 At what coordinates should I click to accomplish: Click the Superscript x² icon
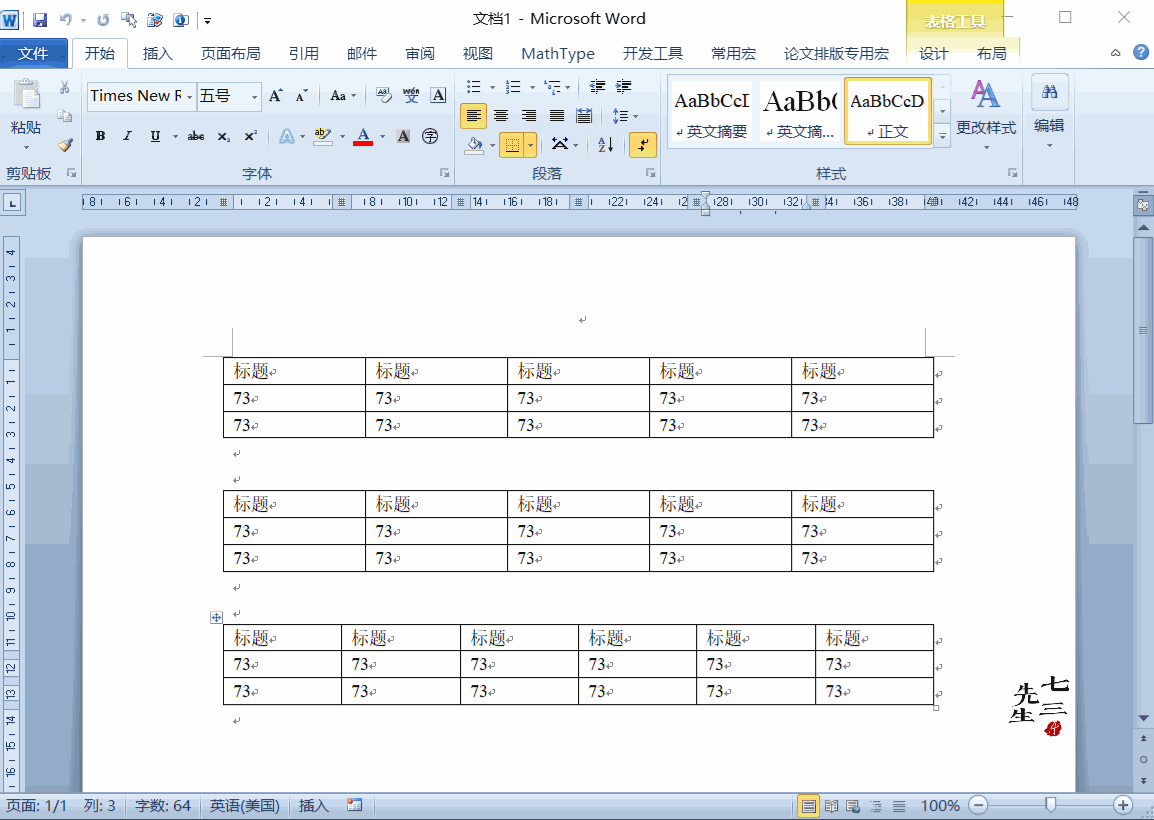click(x=250, y=136)
